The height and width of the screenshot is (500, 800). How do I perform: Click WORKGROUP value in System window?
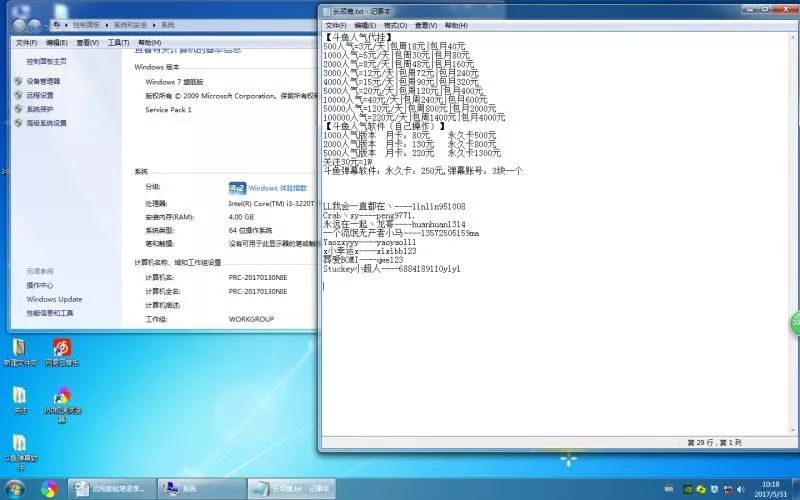point(251,319)
